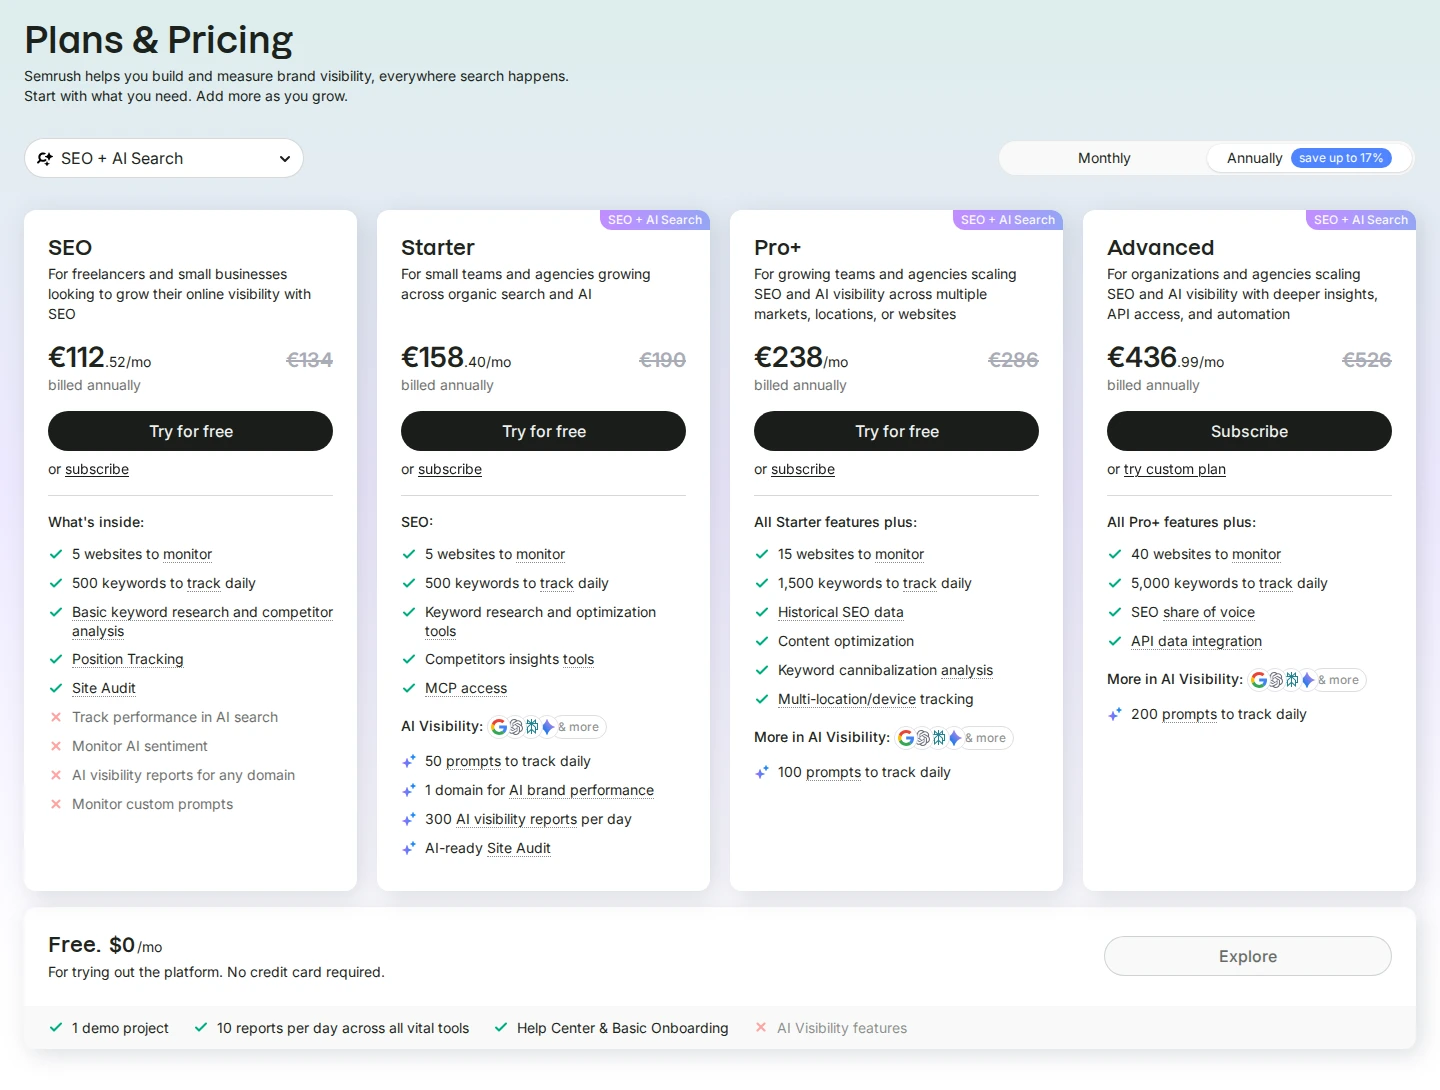Viewport: 1440px width, 1090px height.
Task: Click Advanced AI Visibility engines icons pill
Action: (1307, 680)
